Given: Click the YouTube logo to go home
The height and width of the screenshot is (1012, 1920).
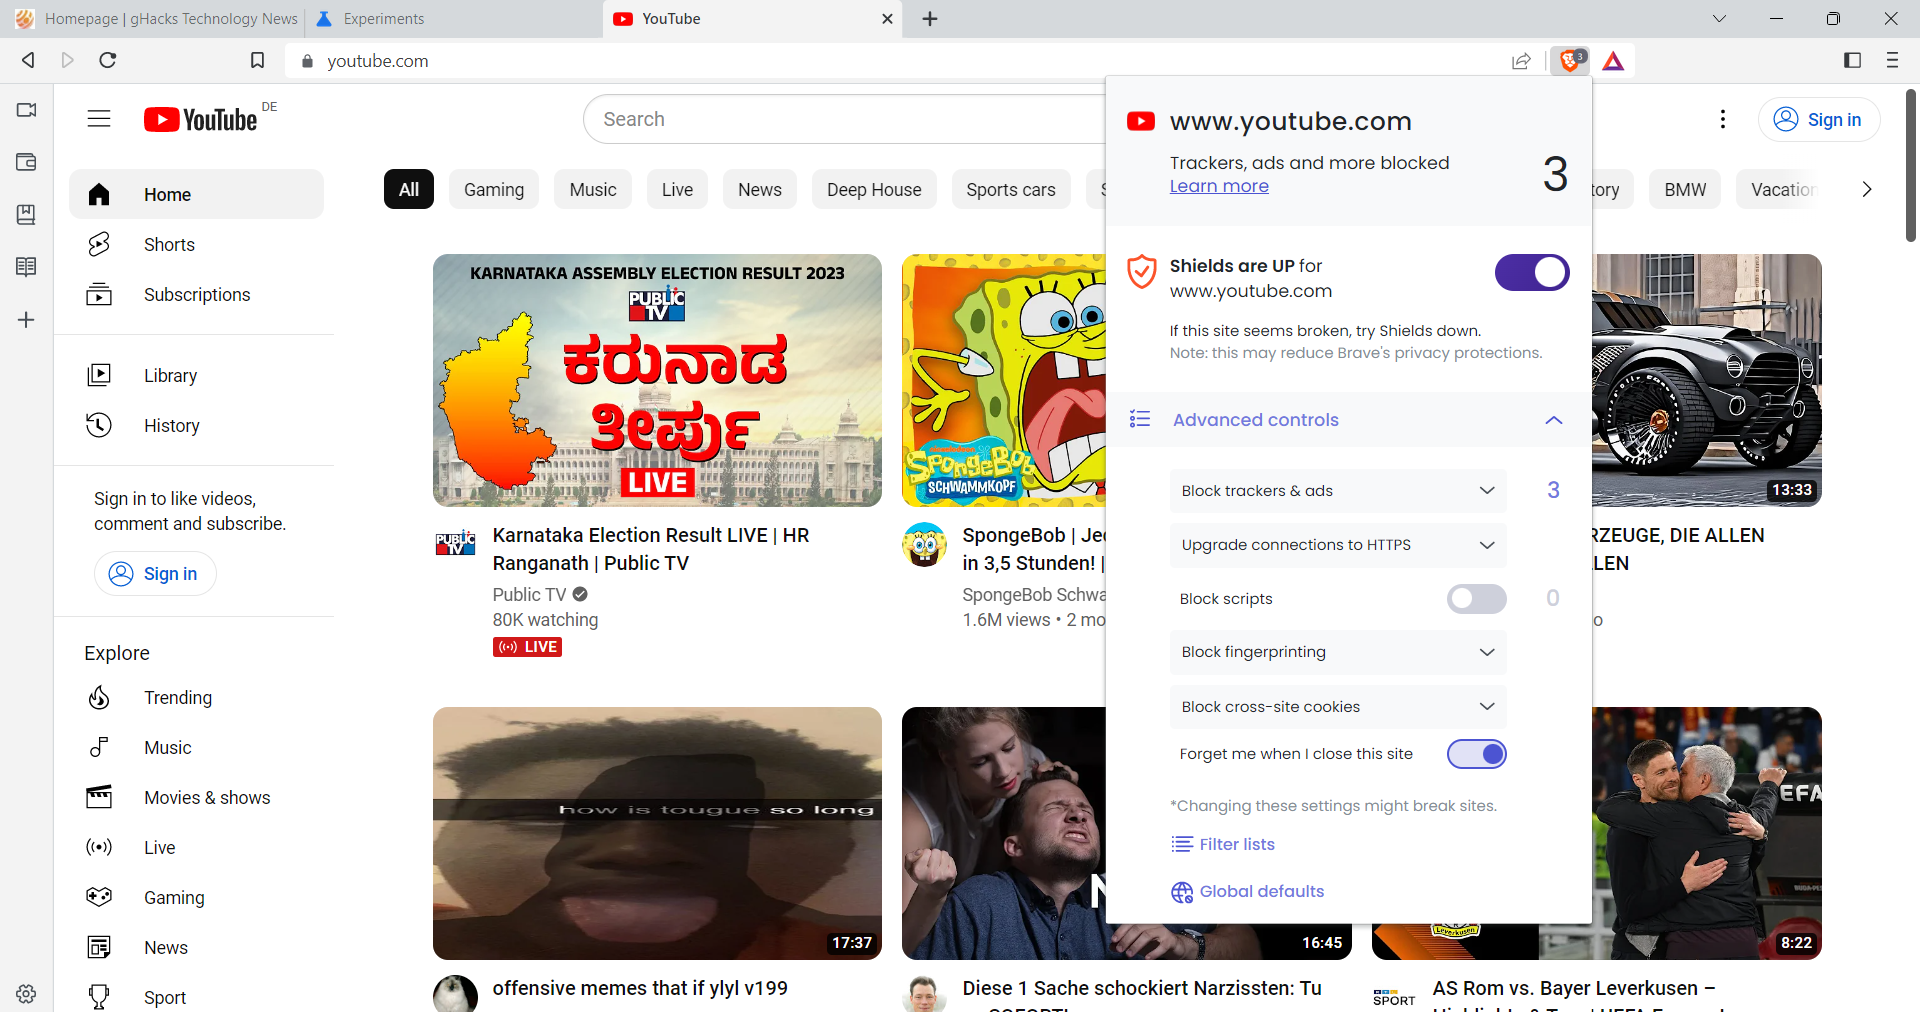Looking at the screenshot, I should (199, 118).
